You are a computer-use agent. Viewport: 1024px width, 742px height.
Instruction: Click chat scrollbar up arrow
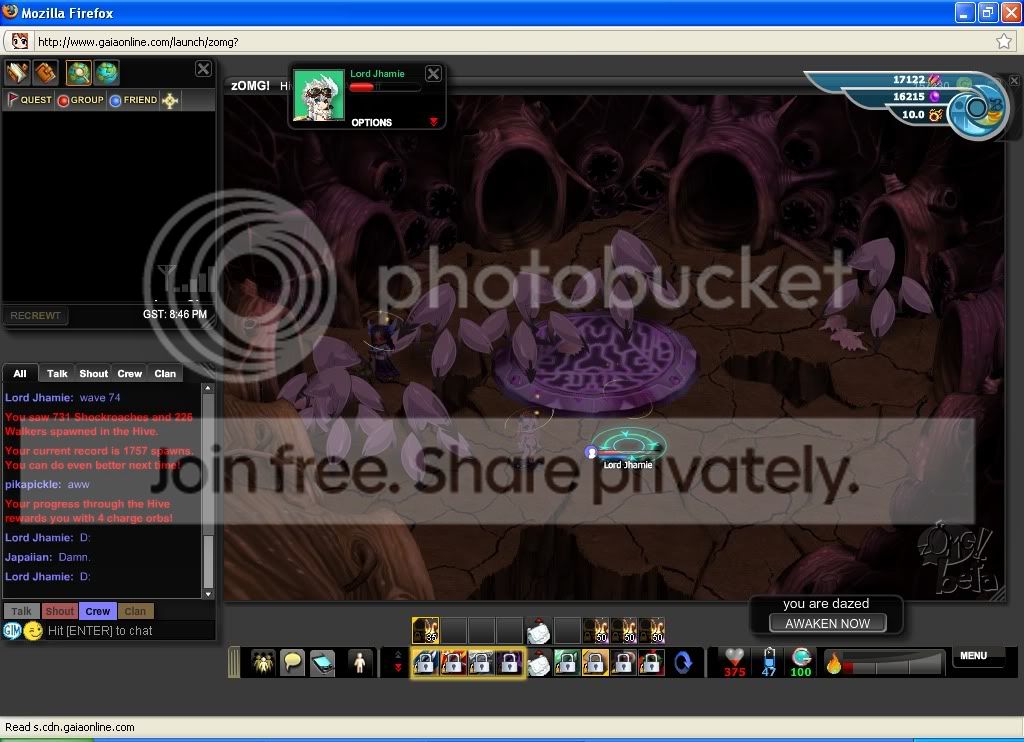(x=208, y=389)
